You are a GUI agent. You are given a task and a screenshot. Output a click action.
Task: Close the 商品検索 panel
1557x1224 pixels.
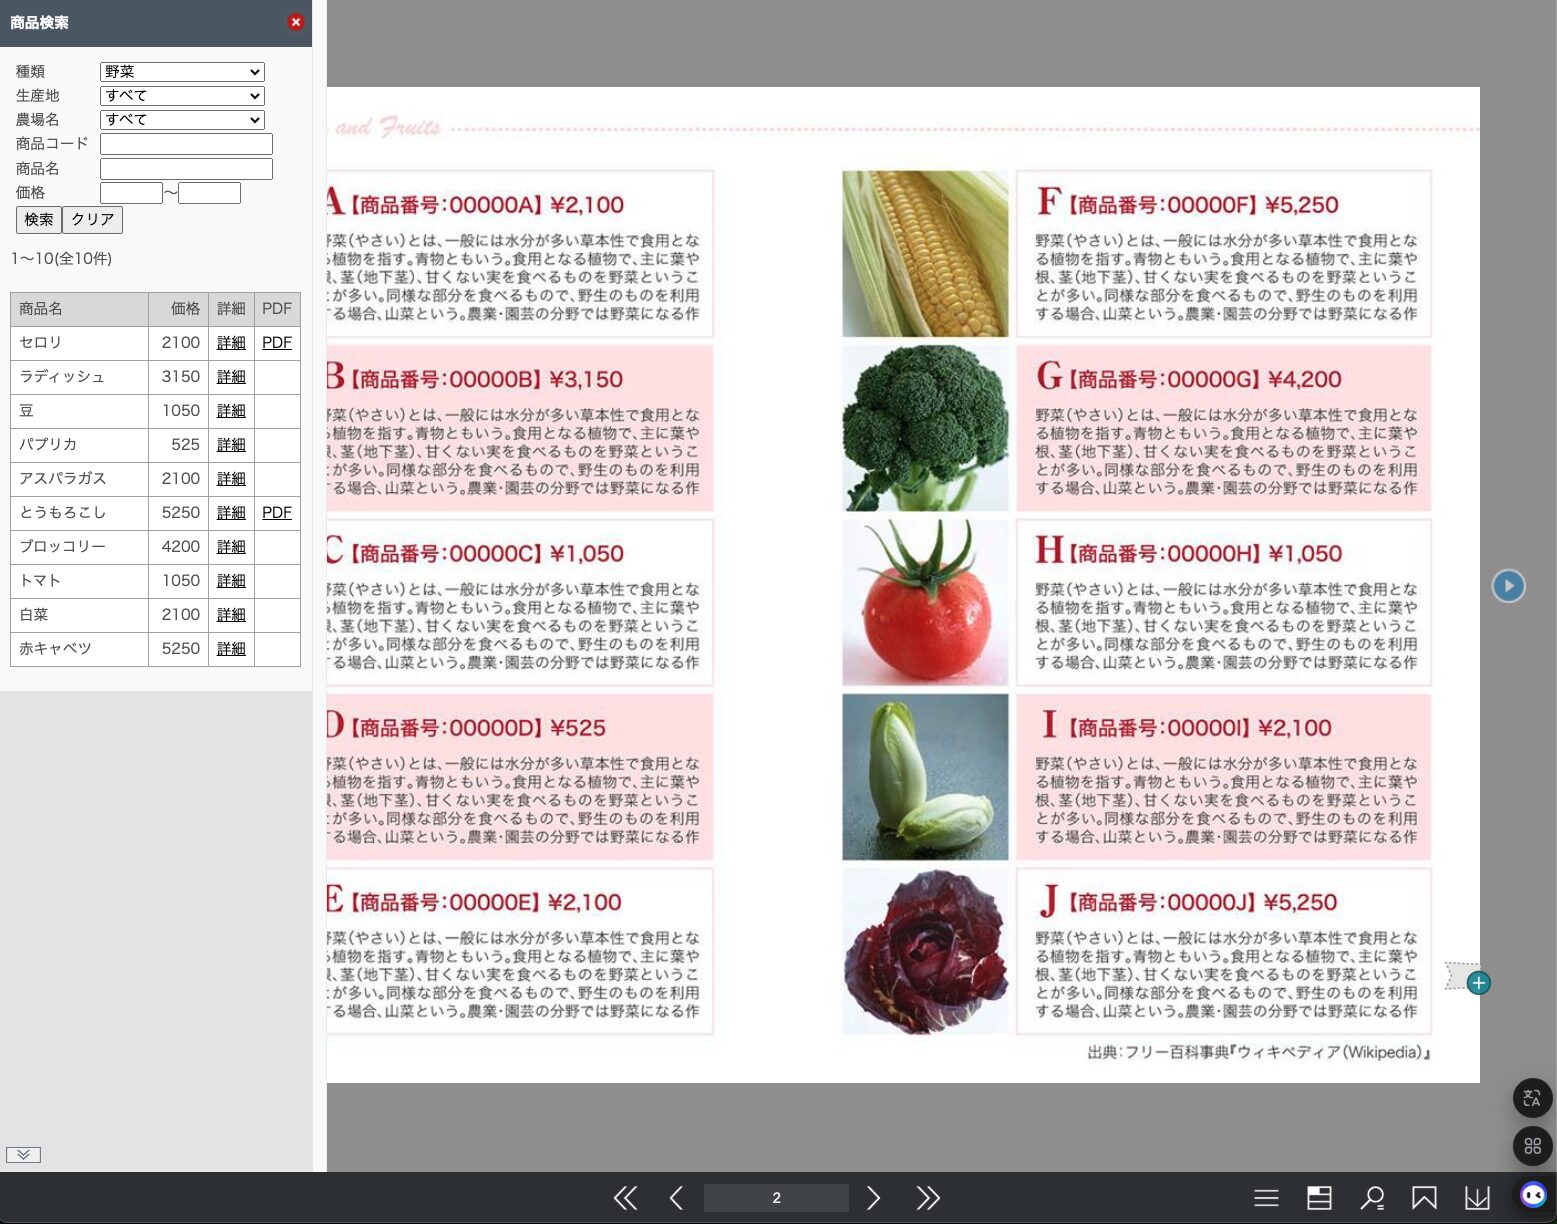(x=295, y=22)
